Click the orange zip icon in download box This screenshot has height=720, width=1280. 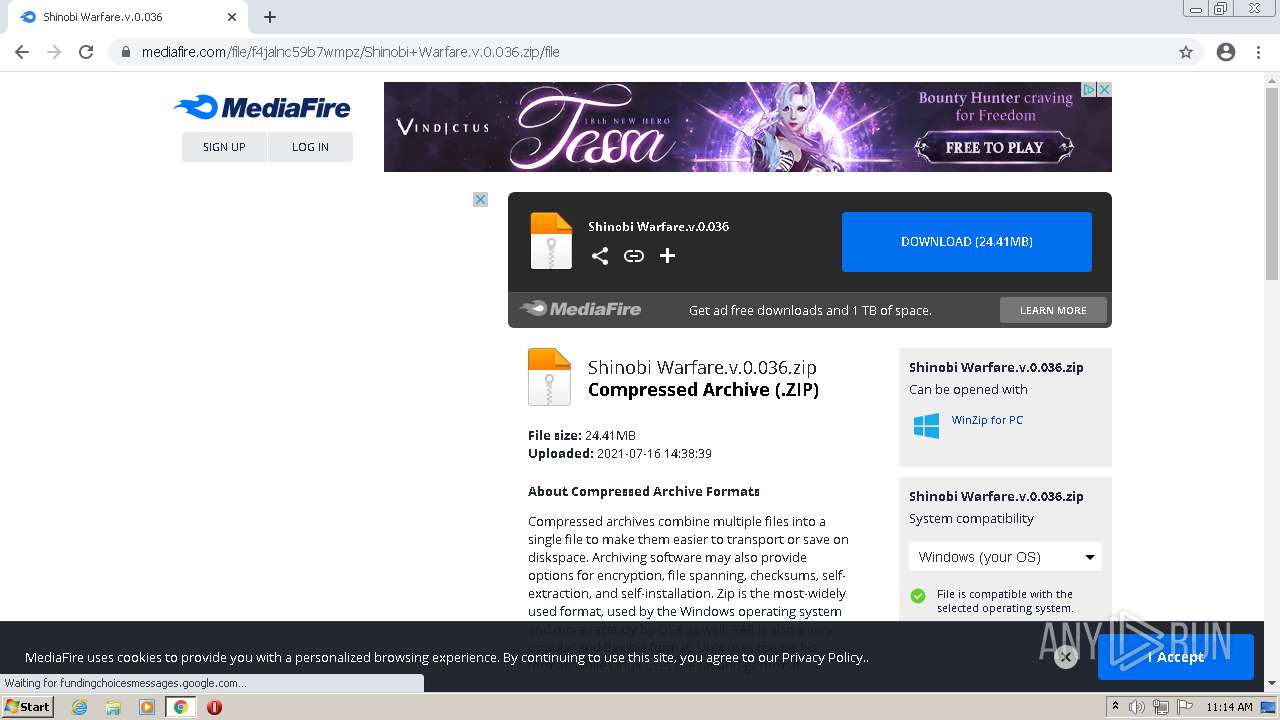click(x=551, y=241)
